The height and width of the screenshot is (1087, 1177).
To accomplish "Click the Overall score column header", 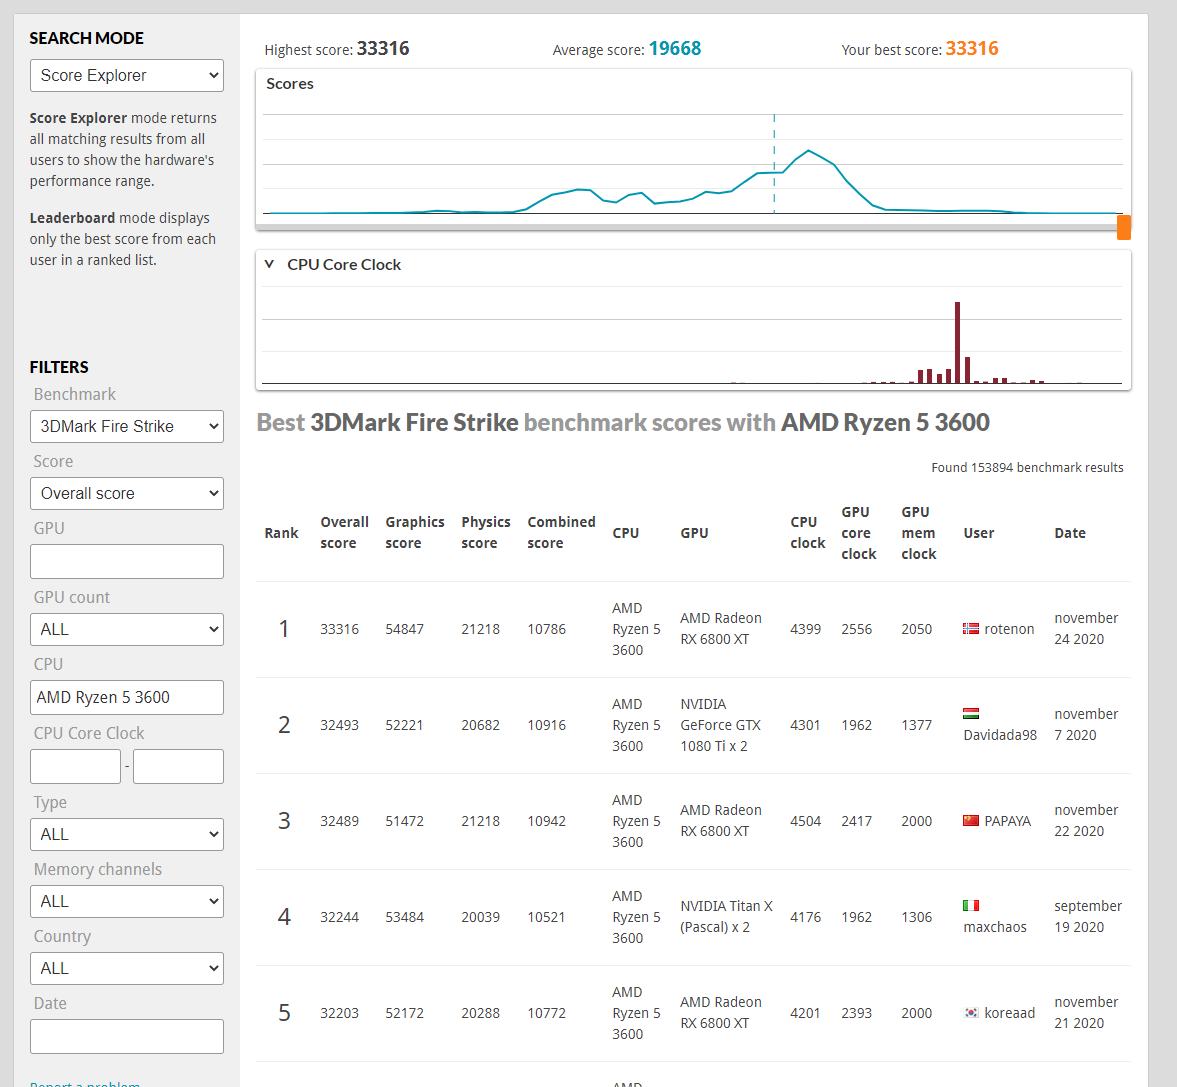I will [x=344, y=532].
